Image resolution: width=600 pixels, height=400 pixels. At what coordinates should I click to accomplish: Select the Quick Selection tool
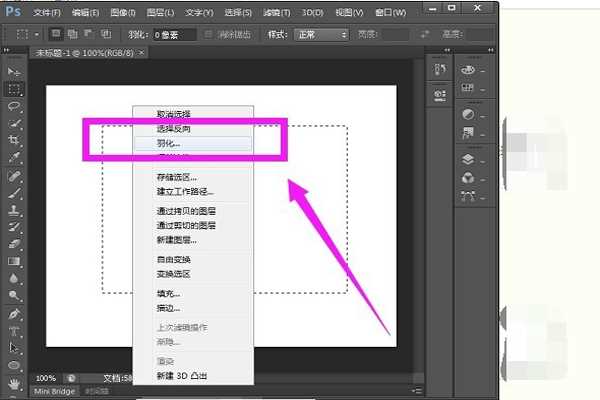14,123
